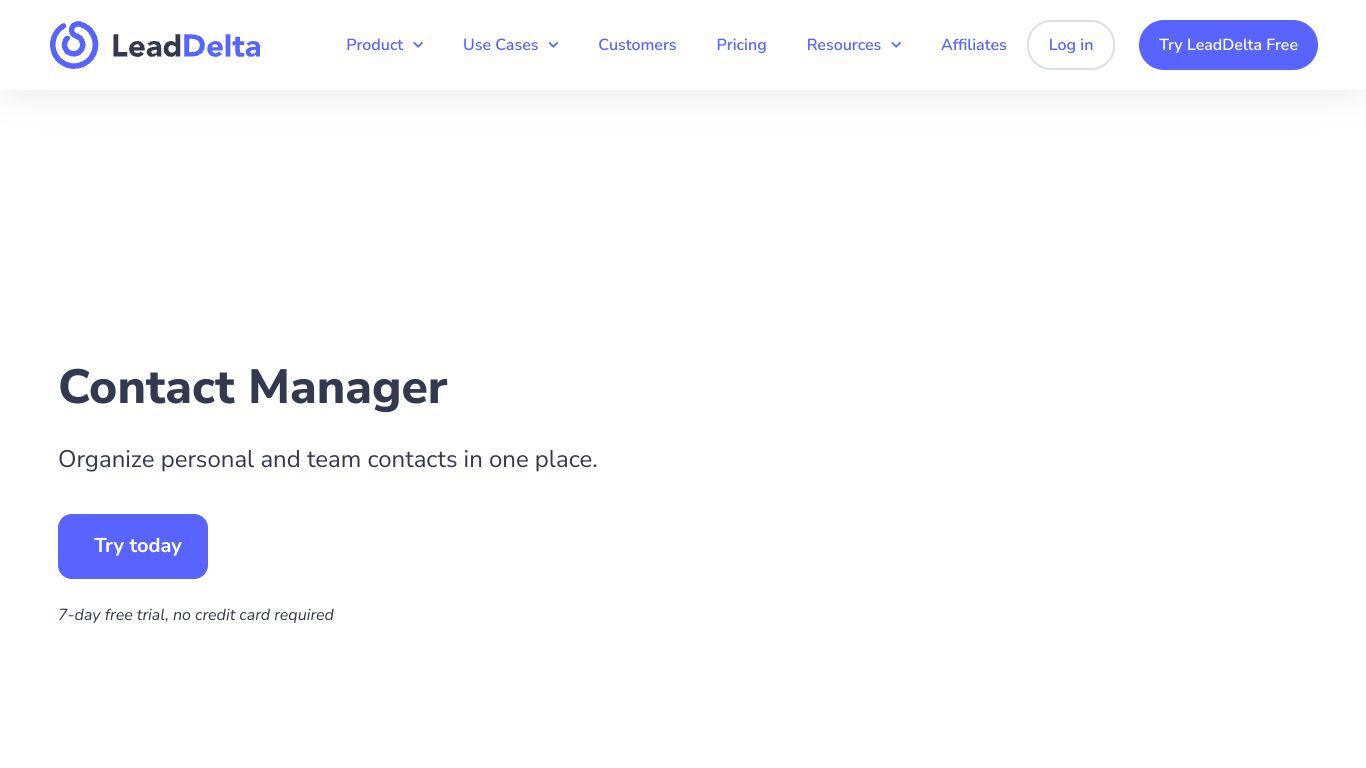Click the LeadDelta wordmark text
The height and width of the screenshot is (768, 1366).
click(186, 46)
